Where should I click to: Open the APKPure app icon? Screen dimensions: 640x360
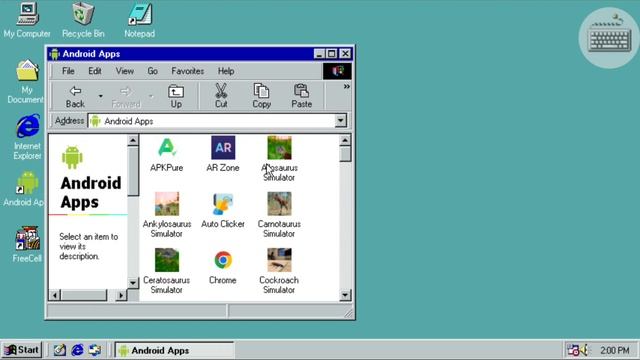click(x=167, y=148)
